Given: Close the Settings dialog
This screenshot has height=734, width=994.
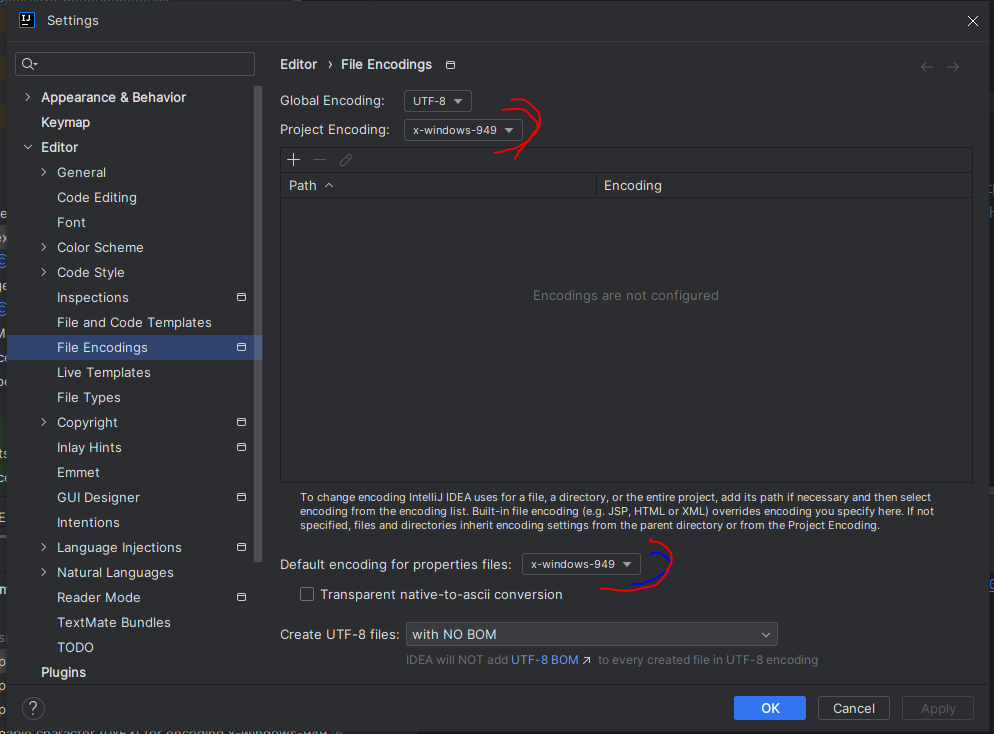Looking at the screenshot, I should [972, 21].
